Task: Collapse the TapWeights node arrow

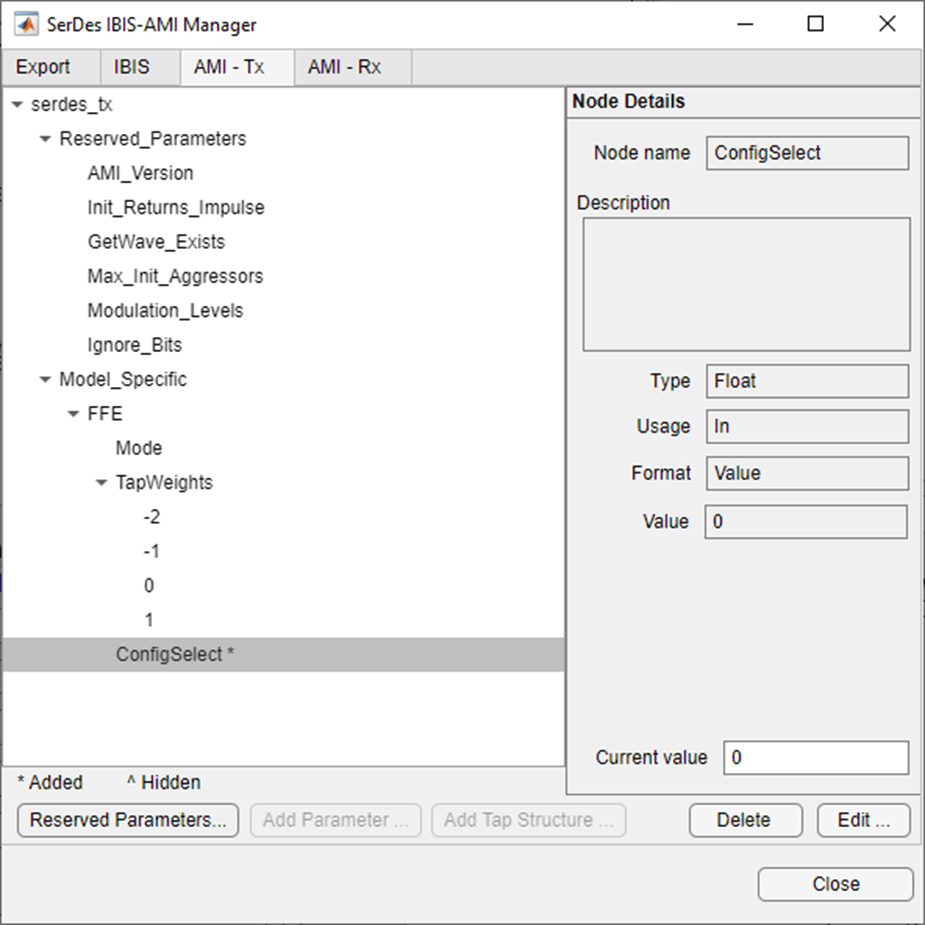Action: tap(101, 483)
